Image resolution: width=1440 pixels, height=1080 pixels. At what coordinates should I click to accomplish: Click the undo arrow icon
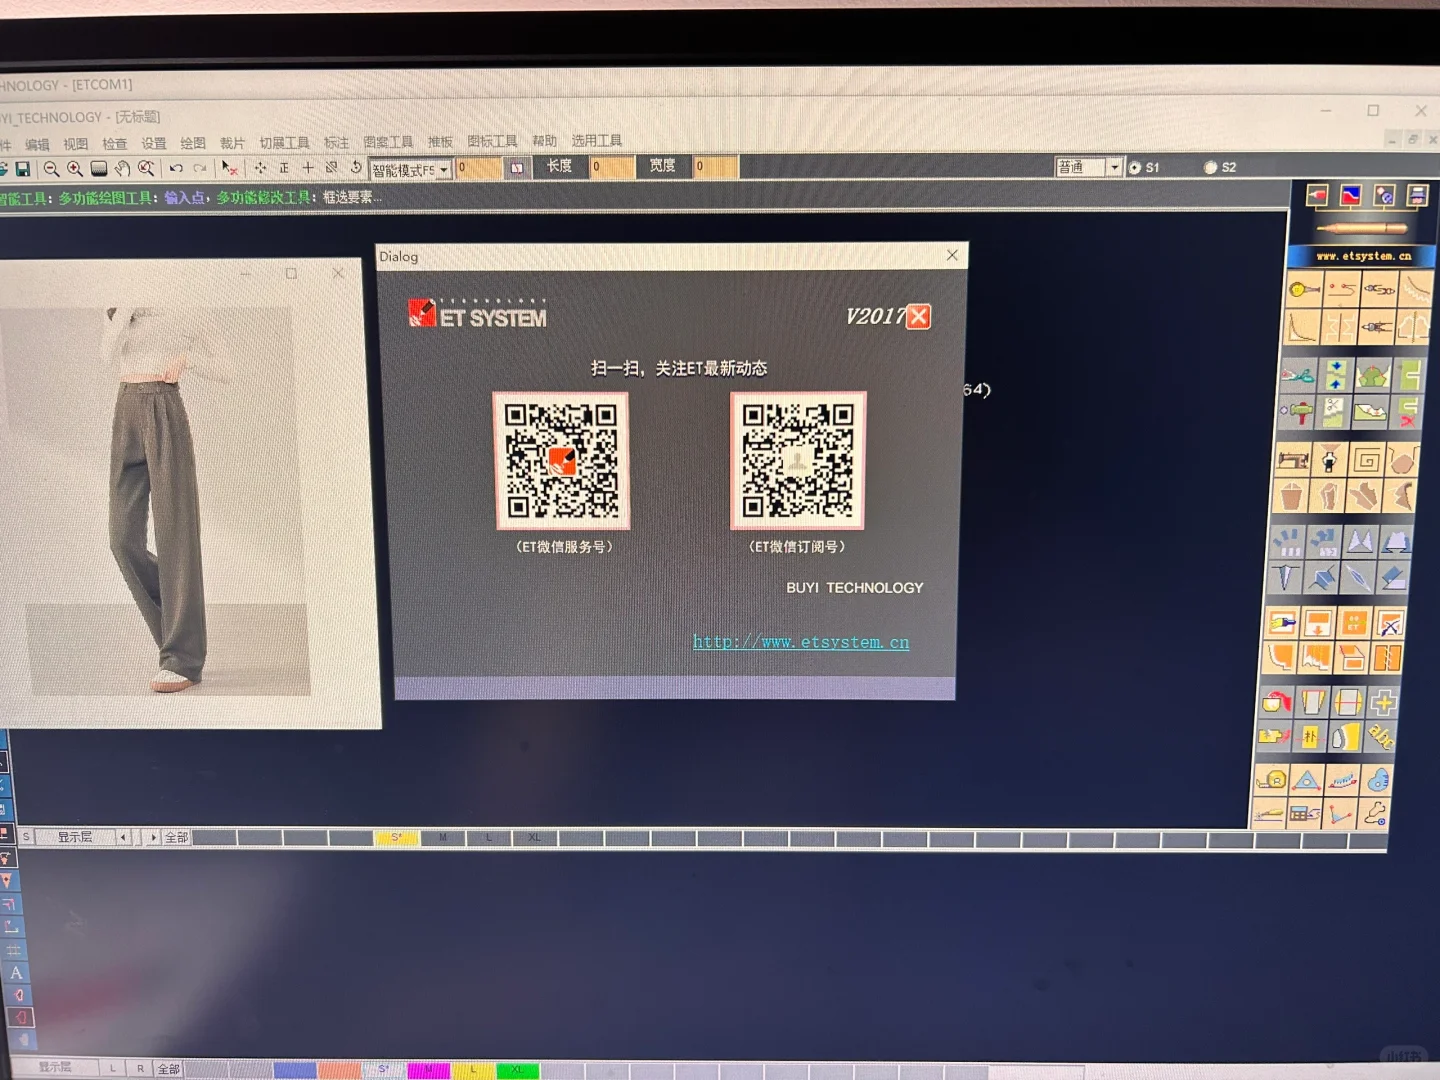point(176,168)
